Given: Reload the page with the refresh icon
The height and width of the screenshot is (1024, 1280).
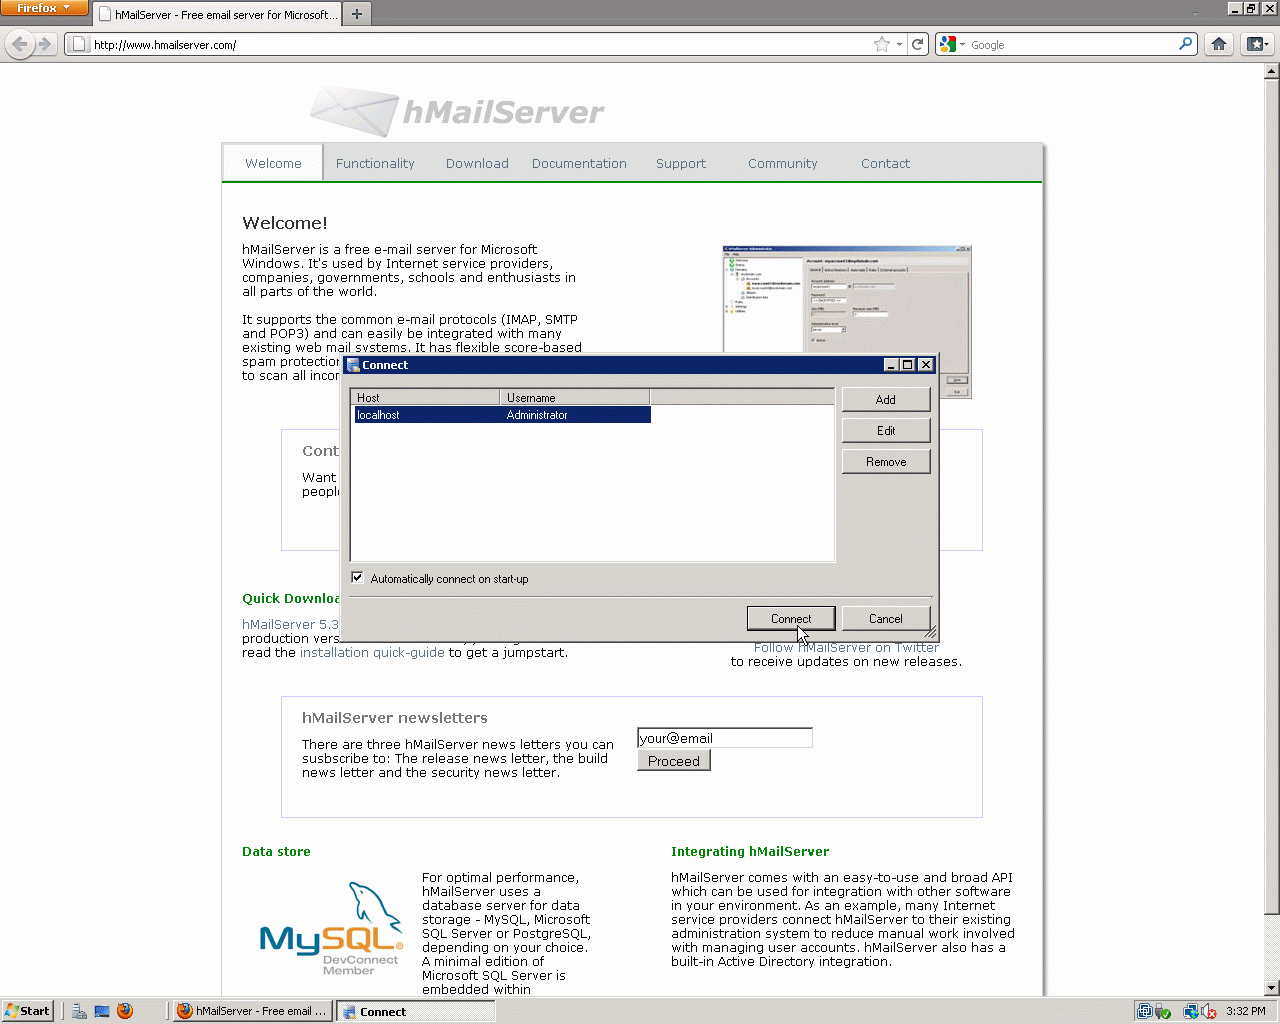Looking at the screenshot, I should click(918, 44).
